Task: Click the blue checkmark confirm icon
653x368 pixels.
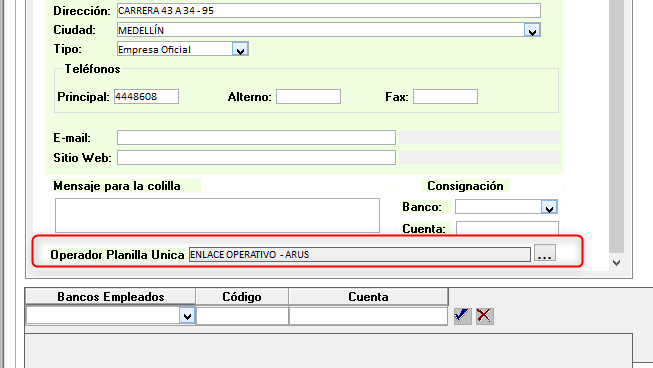Action: click(x=462, y=316)
